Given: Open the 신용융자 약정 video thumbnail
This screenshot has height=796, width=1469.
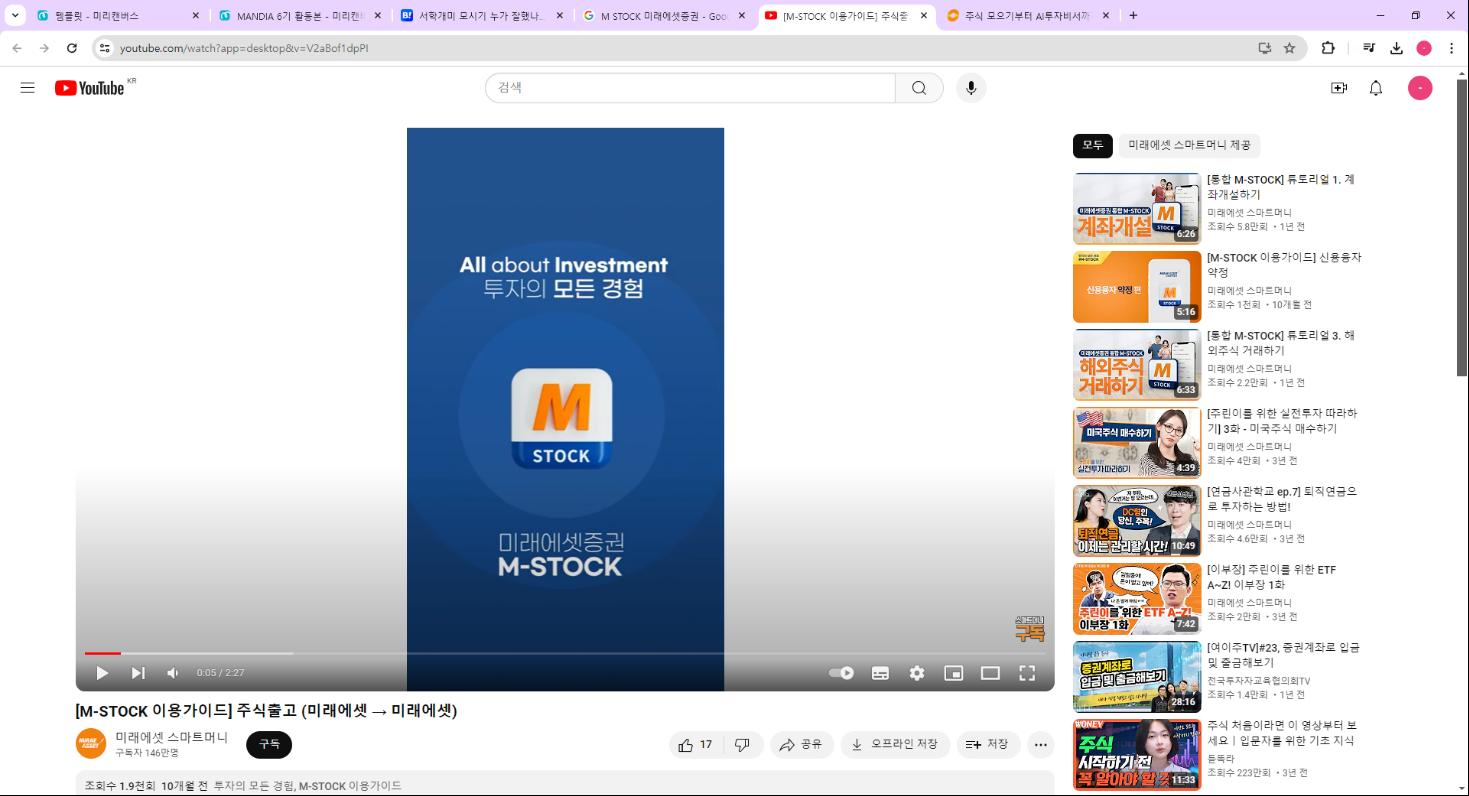Looking at the screenshot, I should click(x=1137, y=287).
